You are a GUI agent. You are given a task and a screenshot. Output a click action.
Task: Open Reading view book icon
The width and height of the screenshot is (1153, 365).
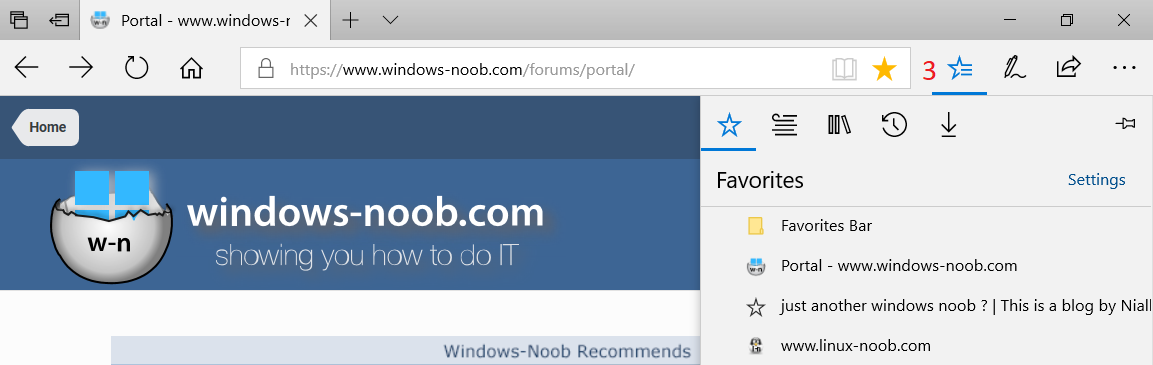click(845, 69)
